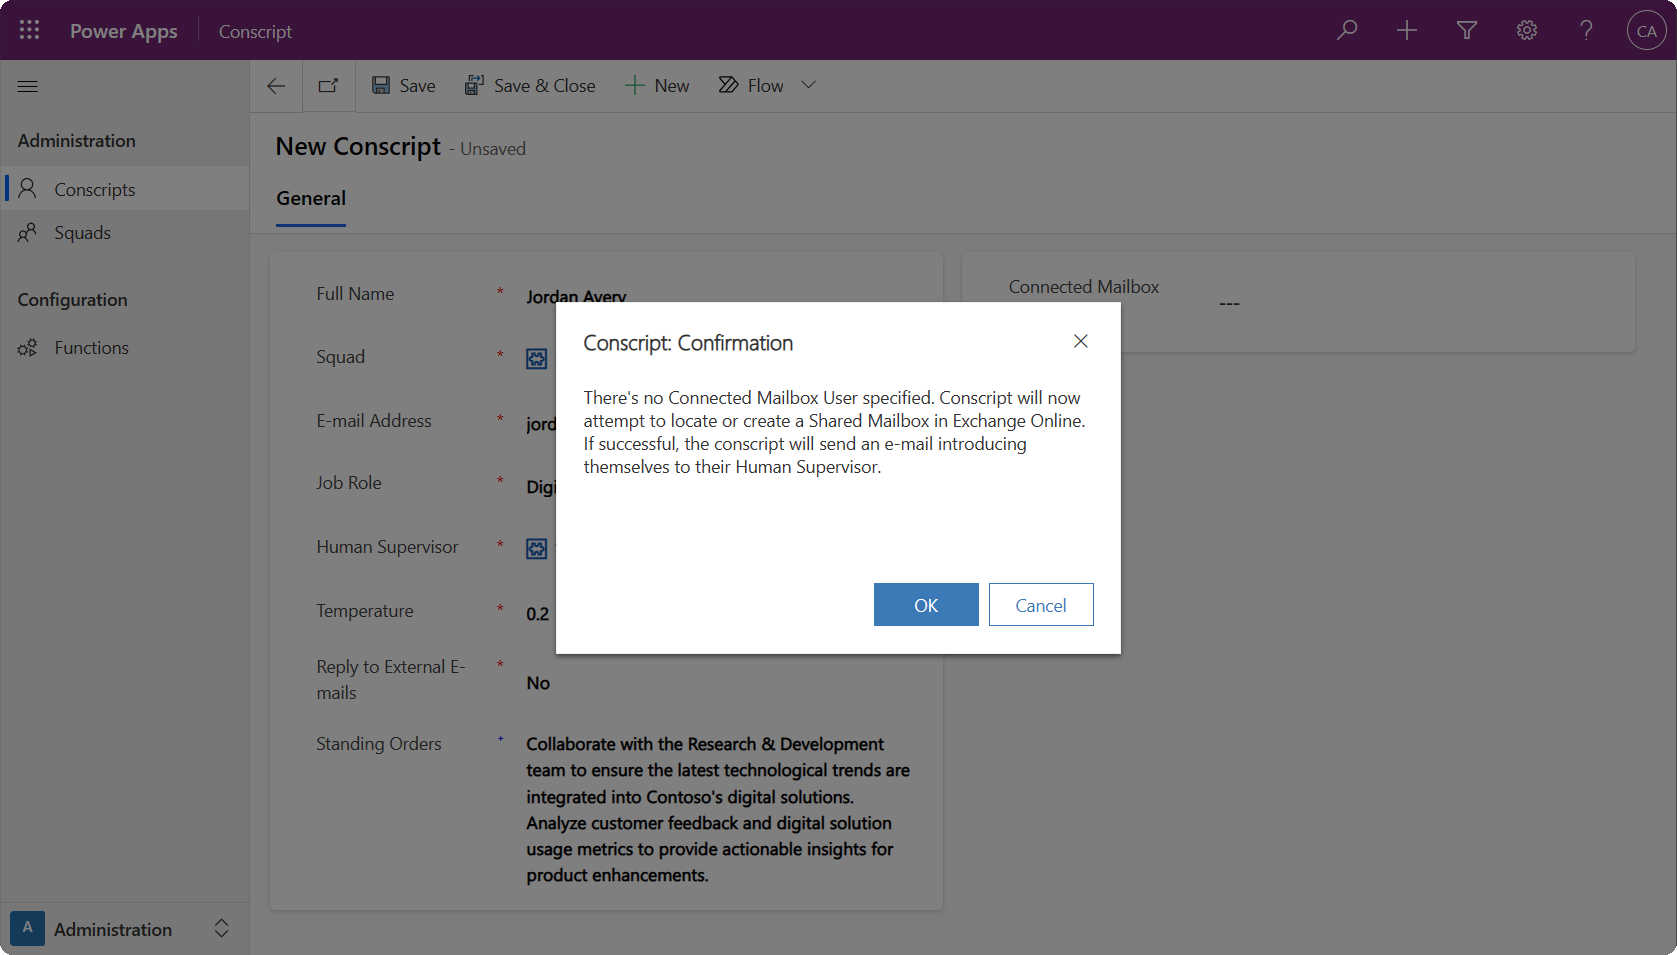
Task: Click the Configuration heading text
Action: click(x=73, y=300)
